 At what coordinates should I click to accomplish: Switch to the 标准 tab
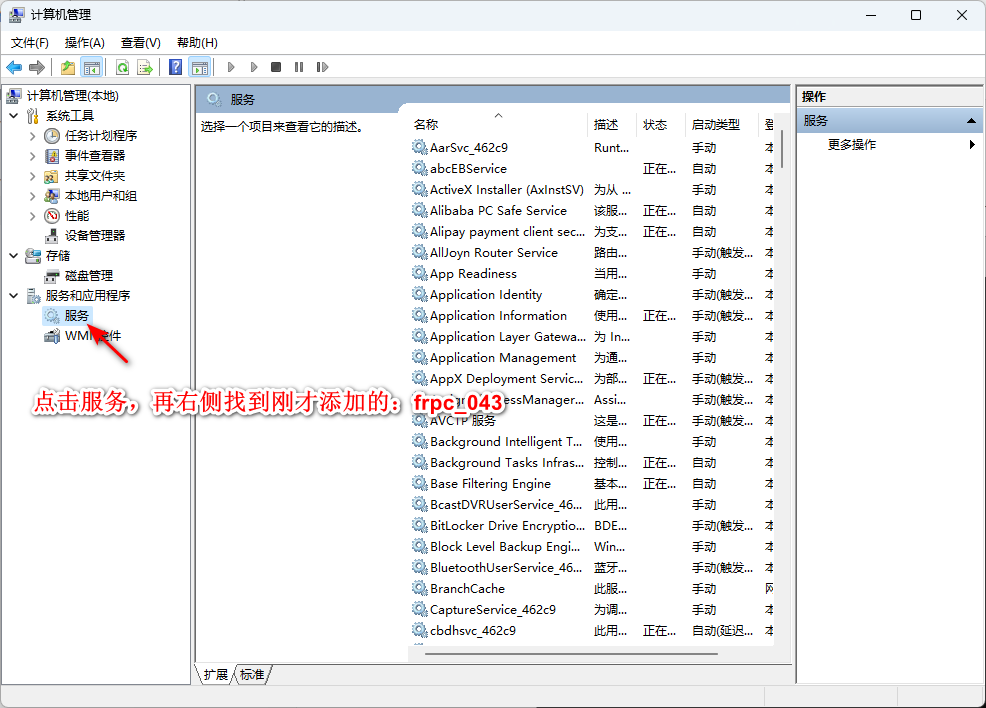[253, 675]
